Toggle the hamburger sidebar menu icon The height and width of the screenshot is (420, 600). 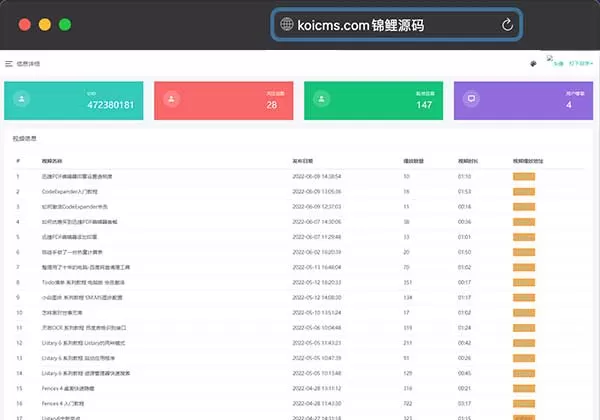point(9,64)
